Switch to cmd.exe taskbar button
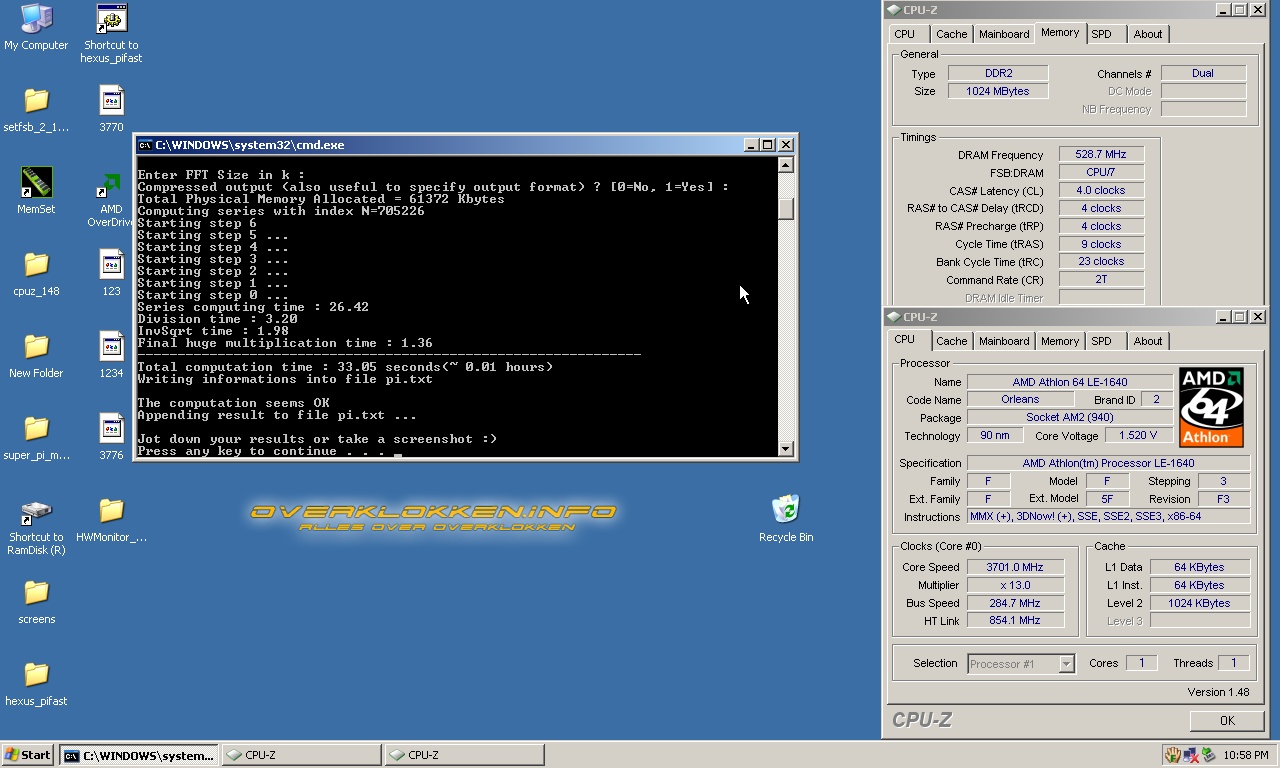Screen dimensions: 1280x768 [138, 755]
